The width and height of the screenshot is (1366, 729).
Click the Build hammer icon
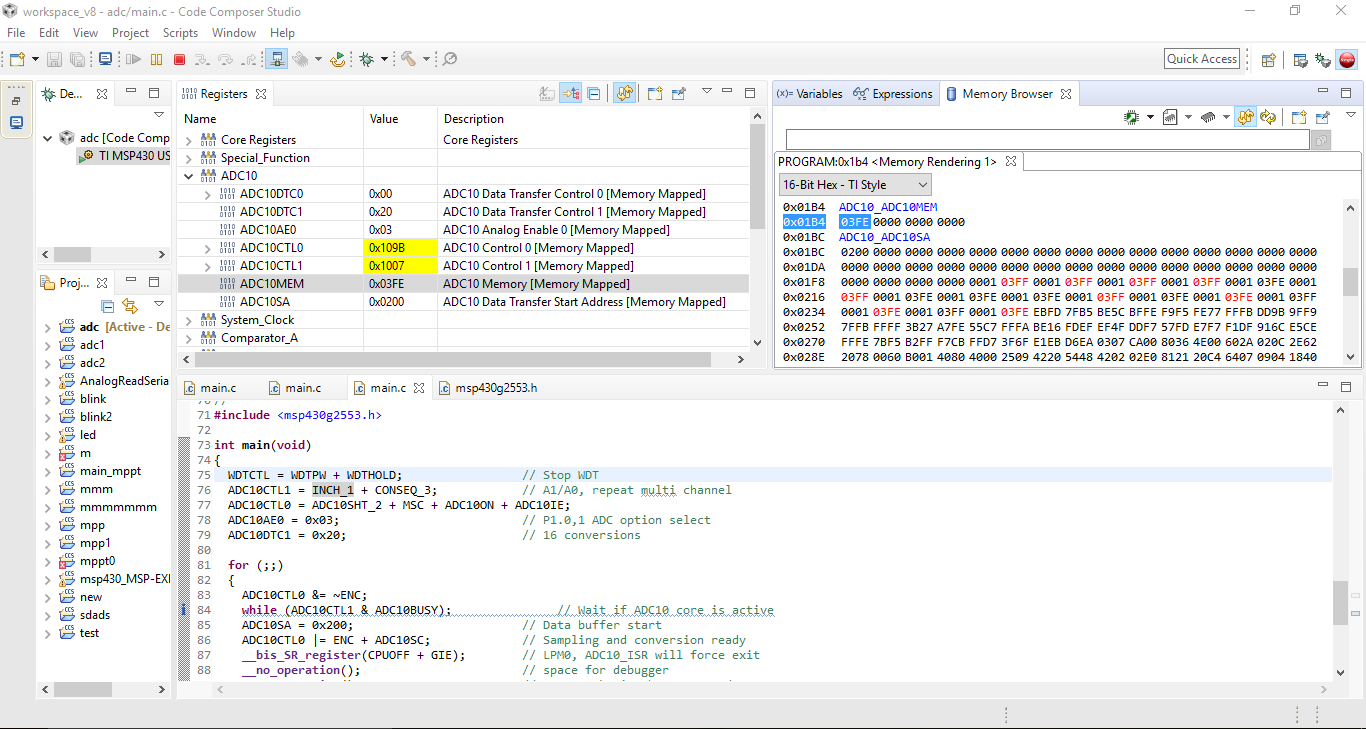(x=408, y=60)
